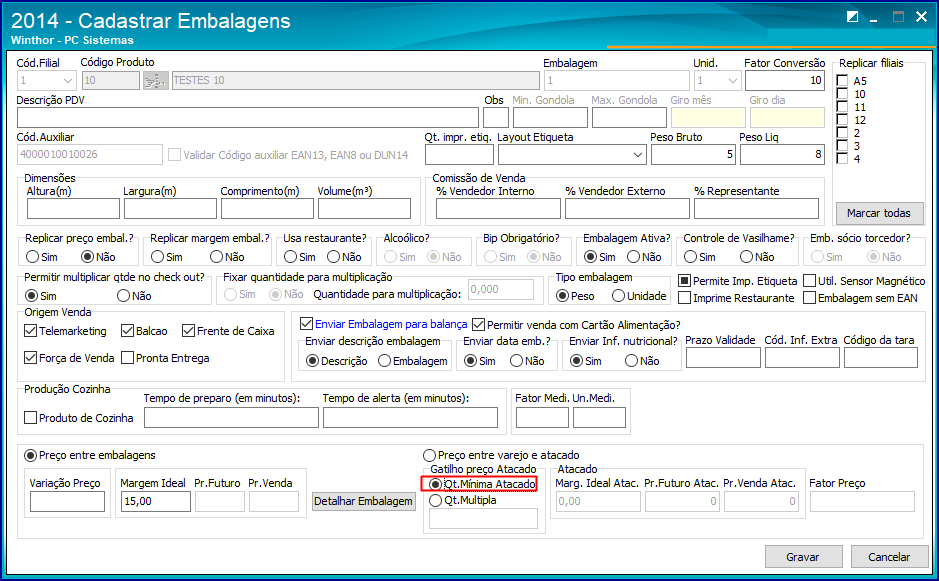939x581 pixels.
Task: Click the Altura(m) field
Action: [x=73, y=208]
